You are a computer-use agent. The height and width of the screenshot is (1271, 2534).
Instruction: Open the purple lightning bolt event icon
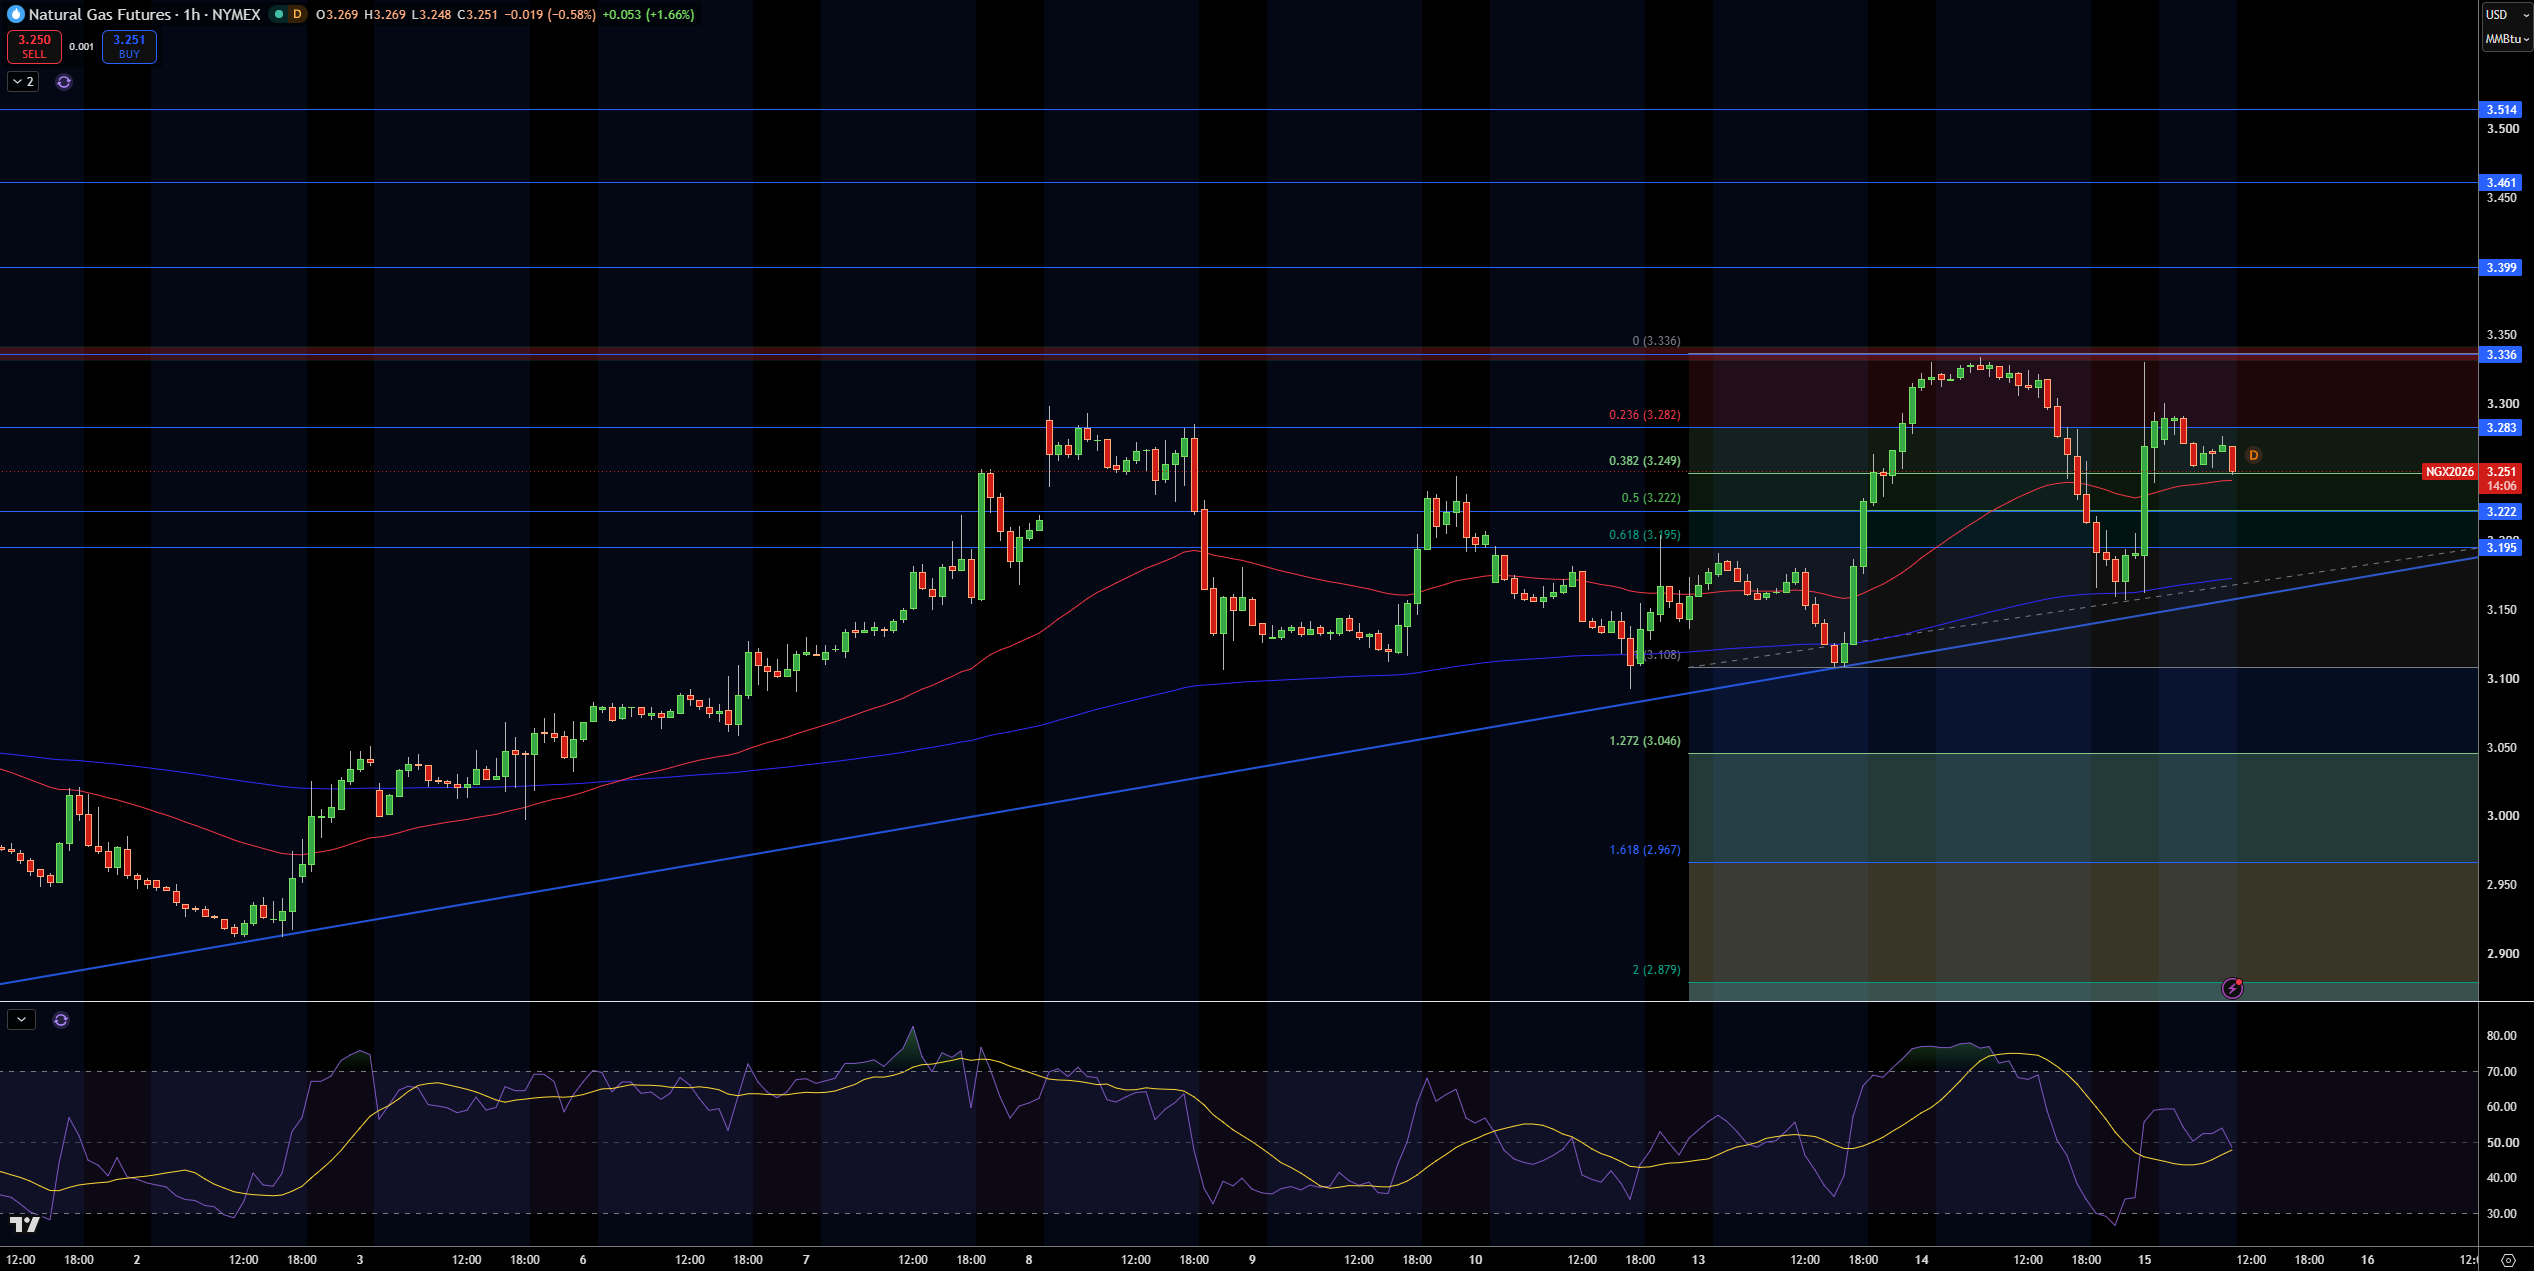click(x=2232, y=988)
